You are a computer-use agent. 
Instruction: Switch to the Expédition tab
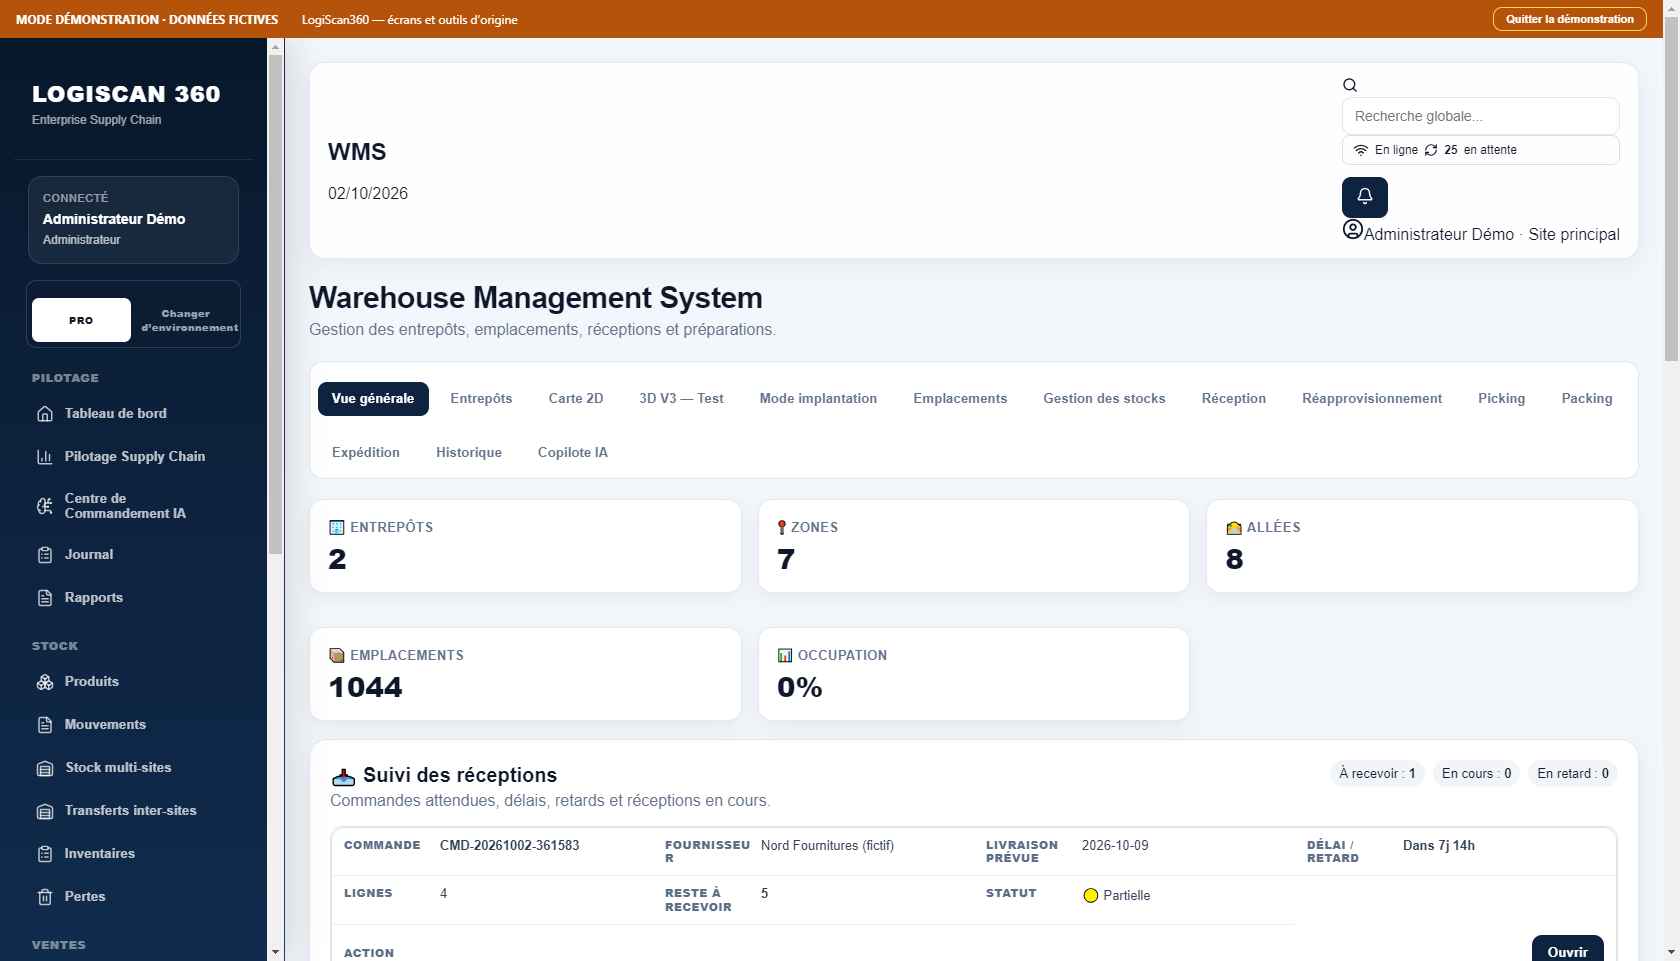[366, 452]
